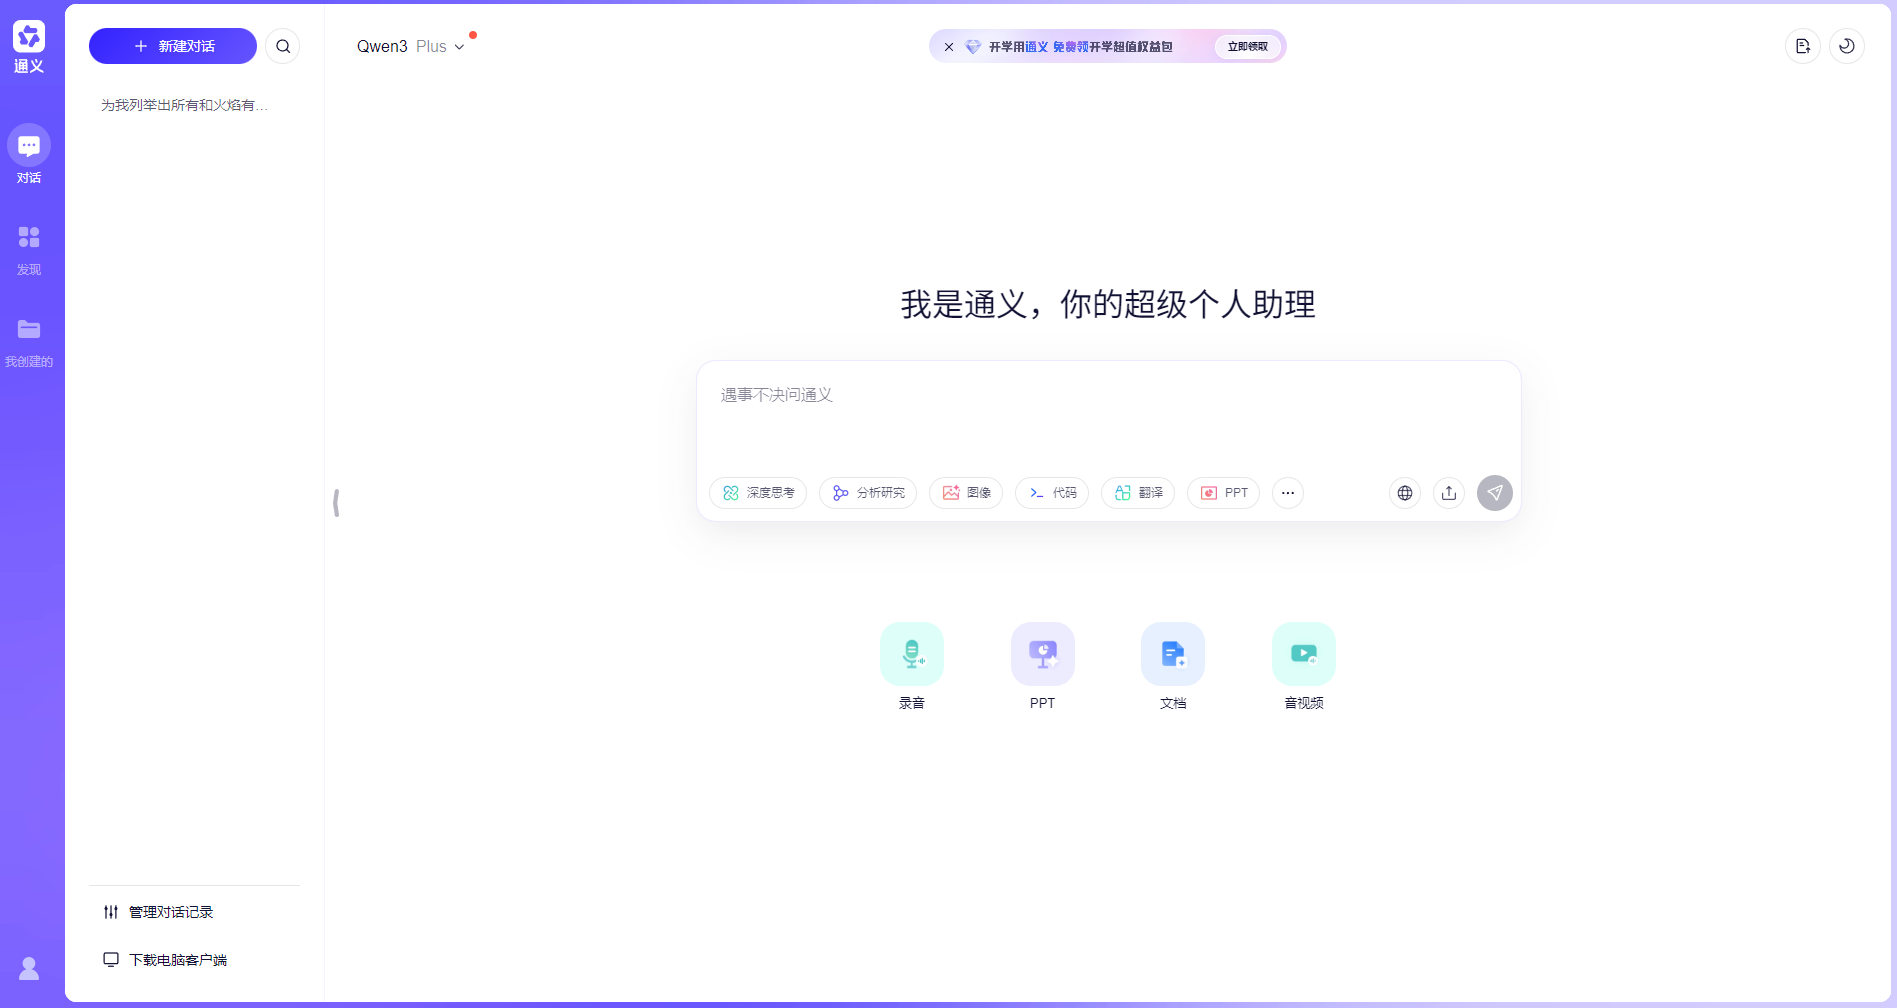Image resolution: width=1897 pixels, height=1008 pixels.
Task: Open the 文档 document tool
Action: click(x=1172, y=654)
